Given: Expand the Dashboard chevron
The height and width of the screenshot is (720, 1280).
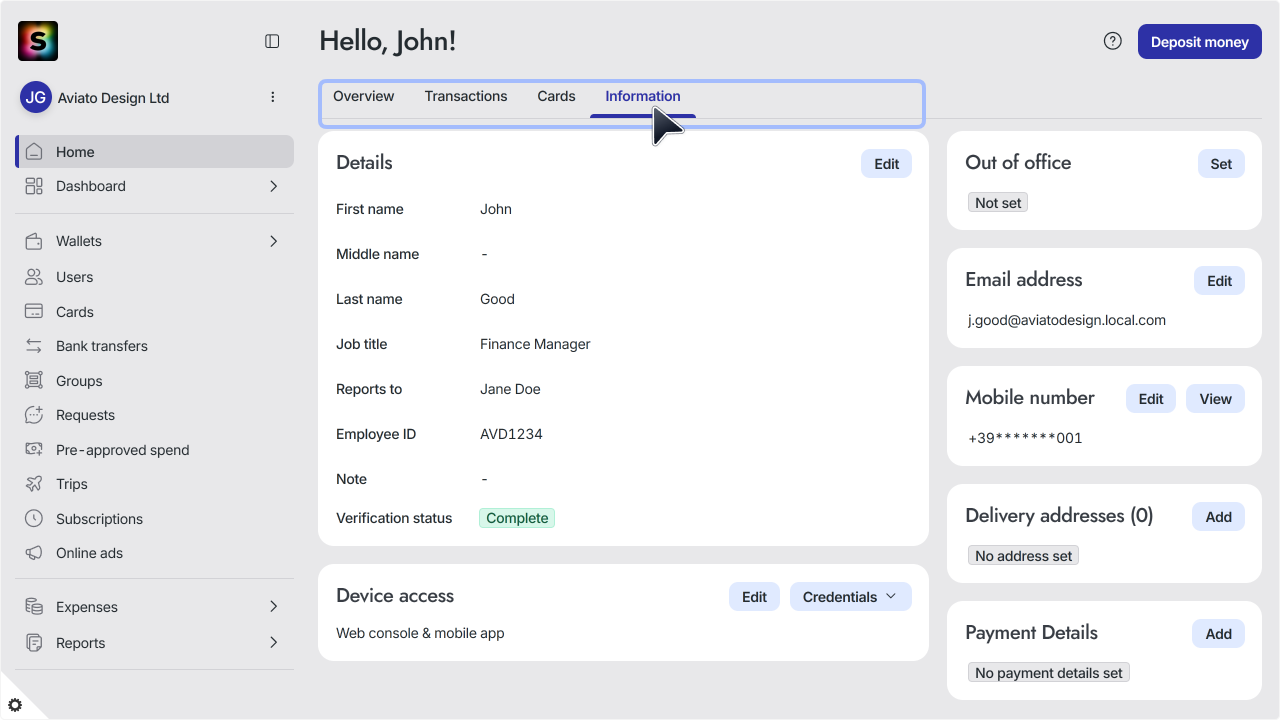Looking at the screenshot, I should tap(274, 186).
